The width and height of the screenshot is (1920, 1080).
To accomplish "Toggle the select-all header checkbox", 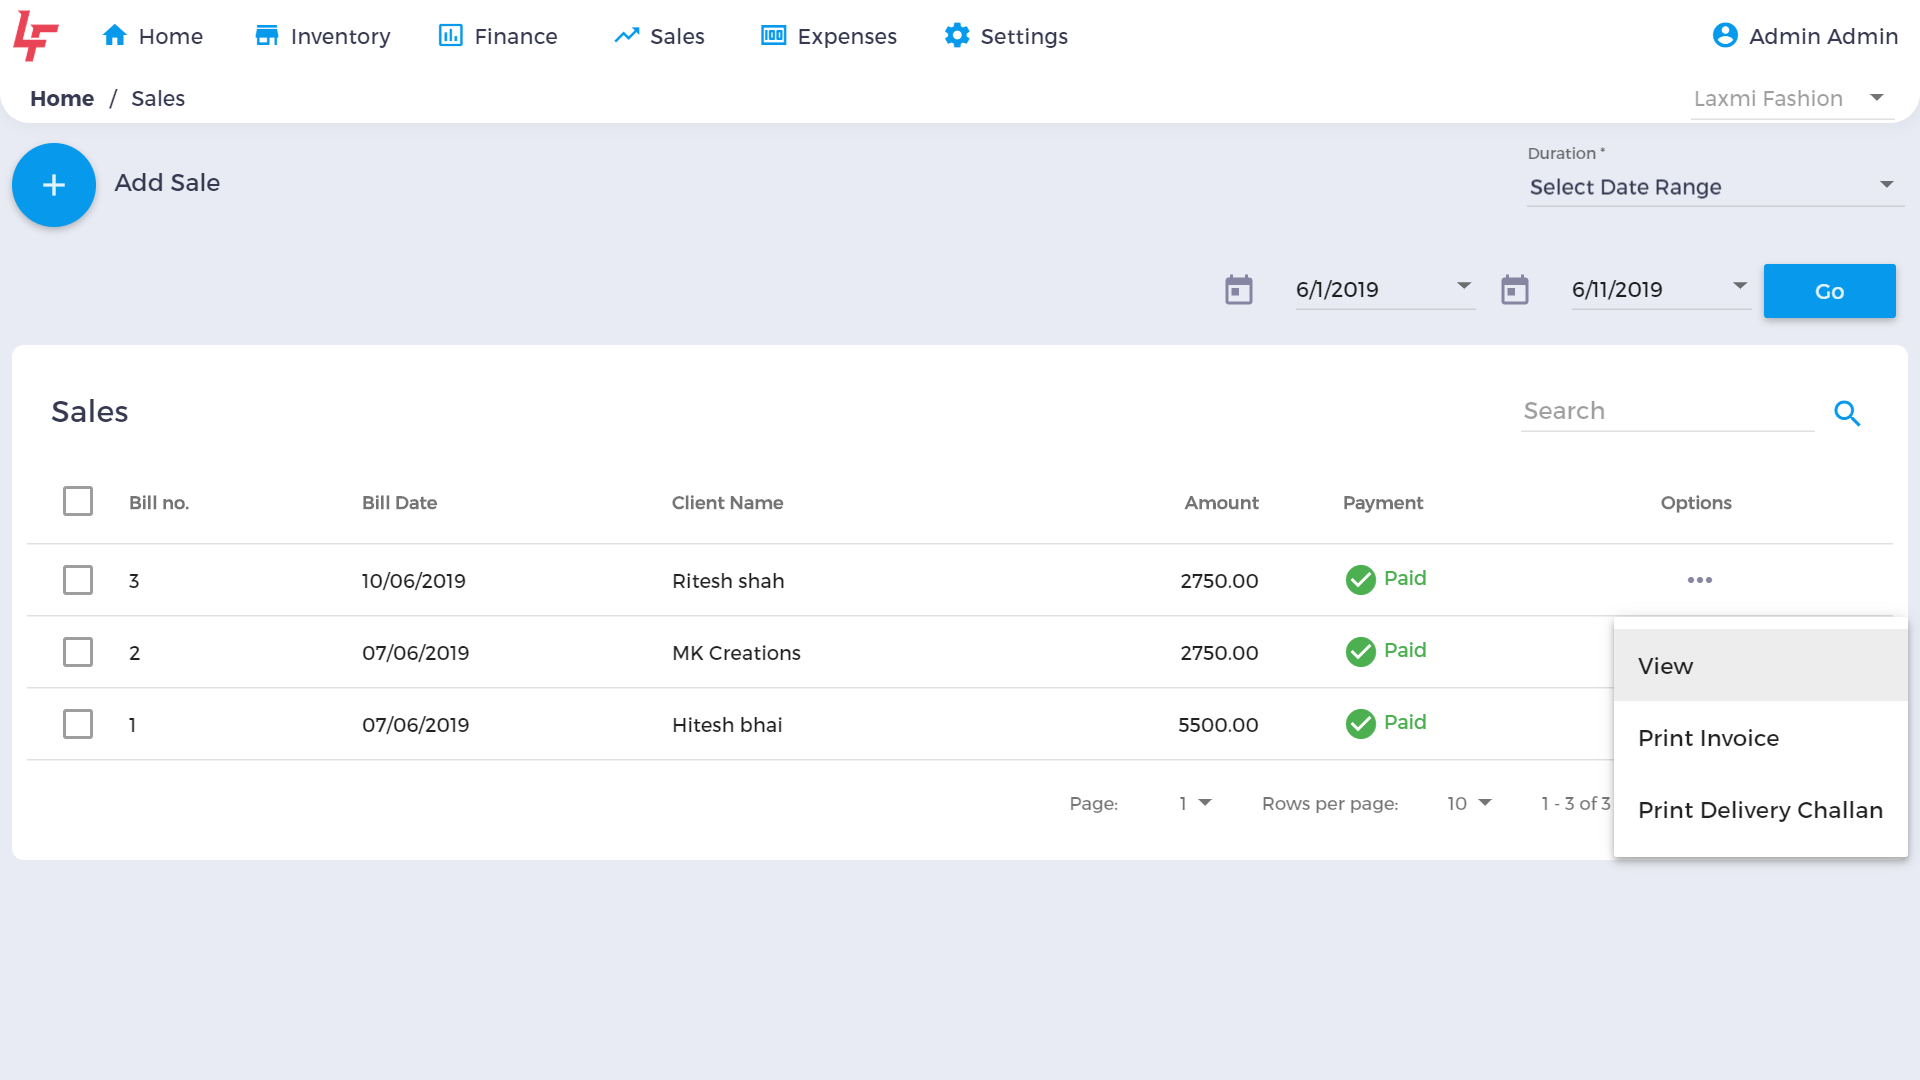I will pyautogui.click(x=78, y=502).
